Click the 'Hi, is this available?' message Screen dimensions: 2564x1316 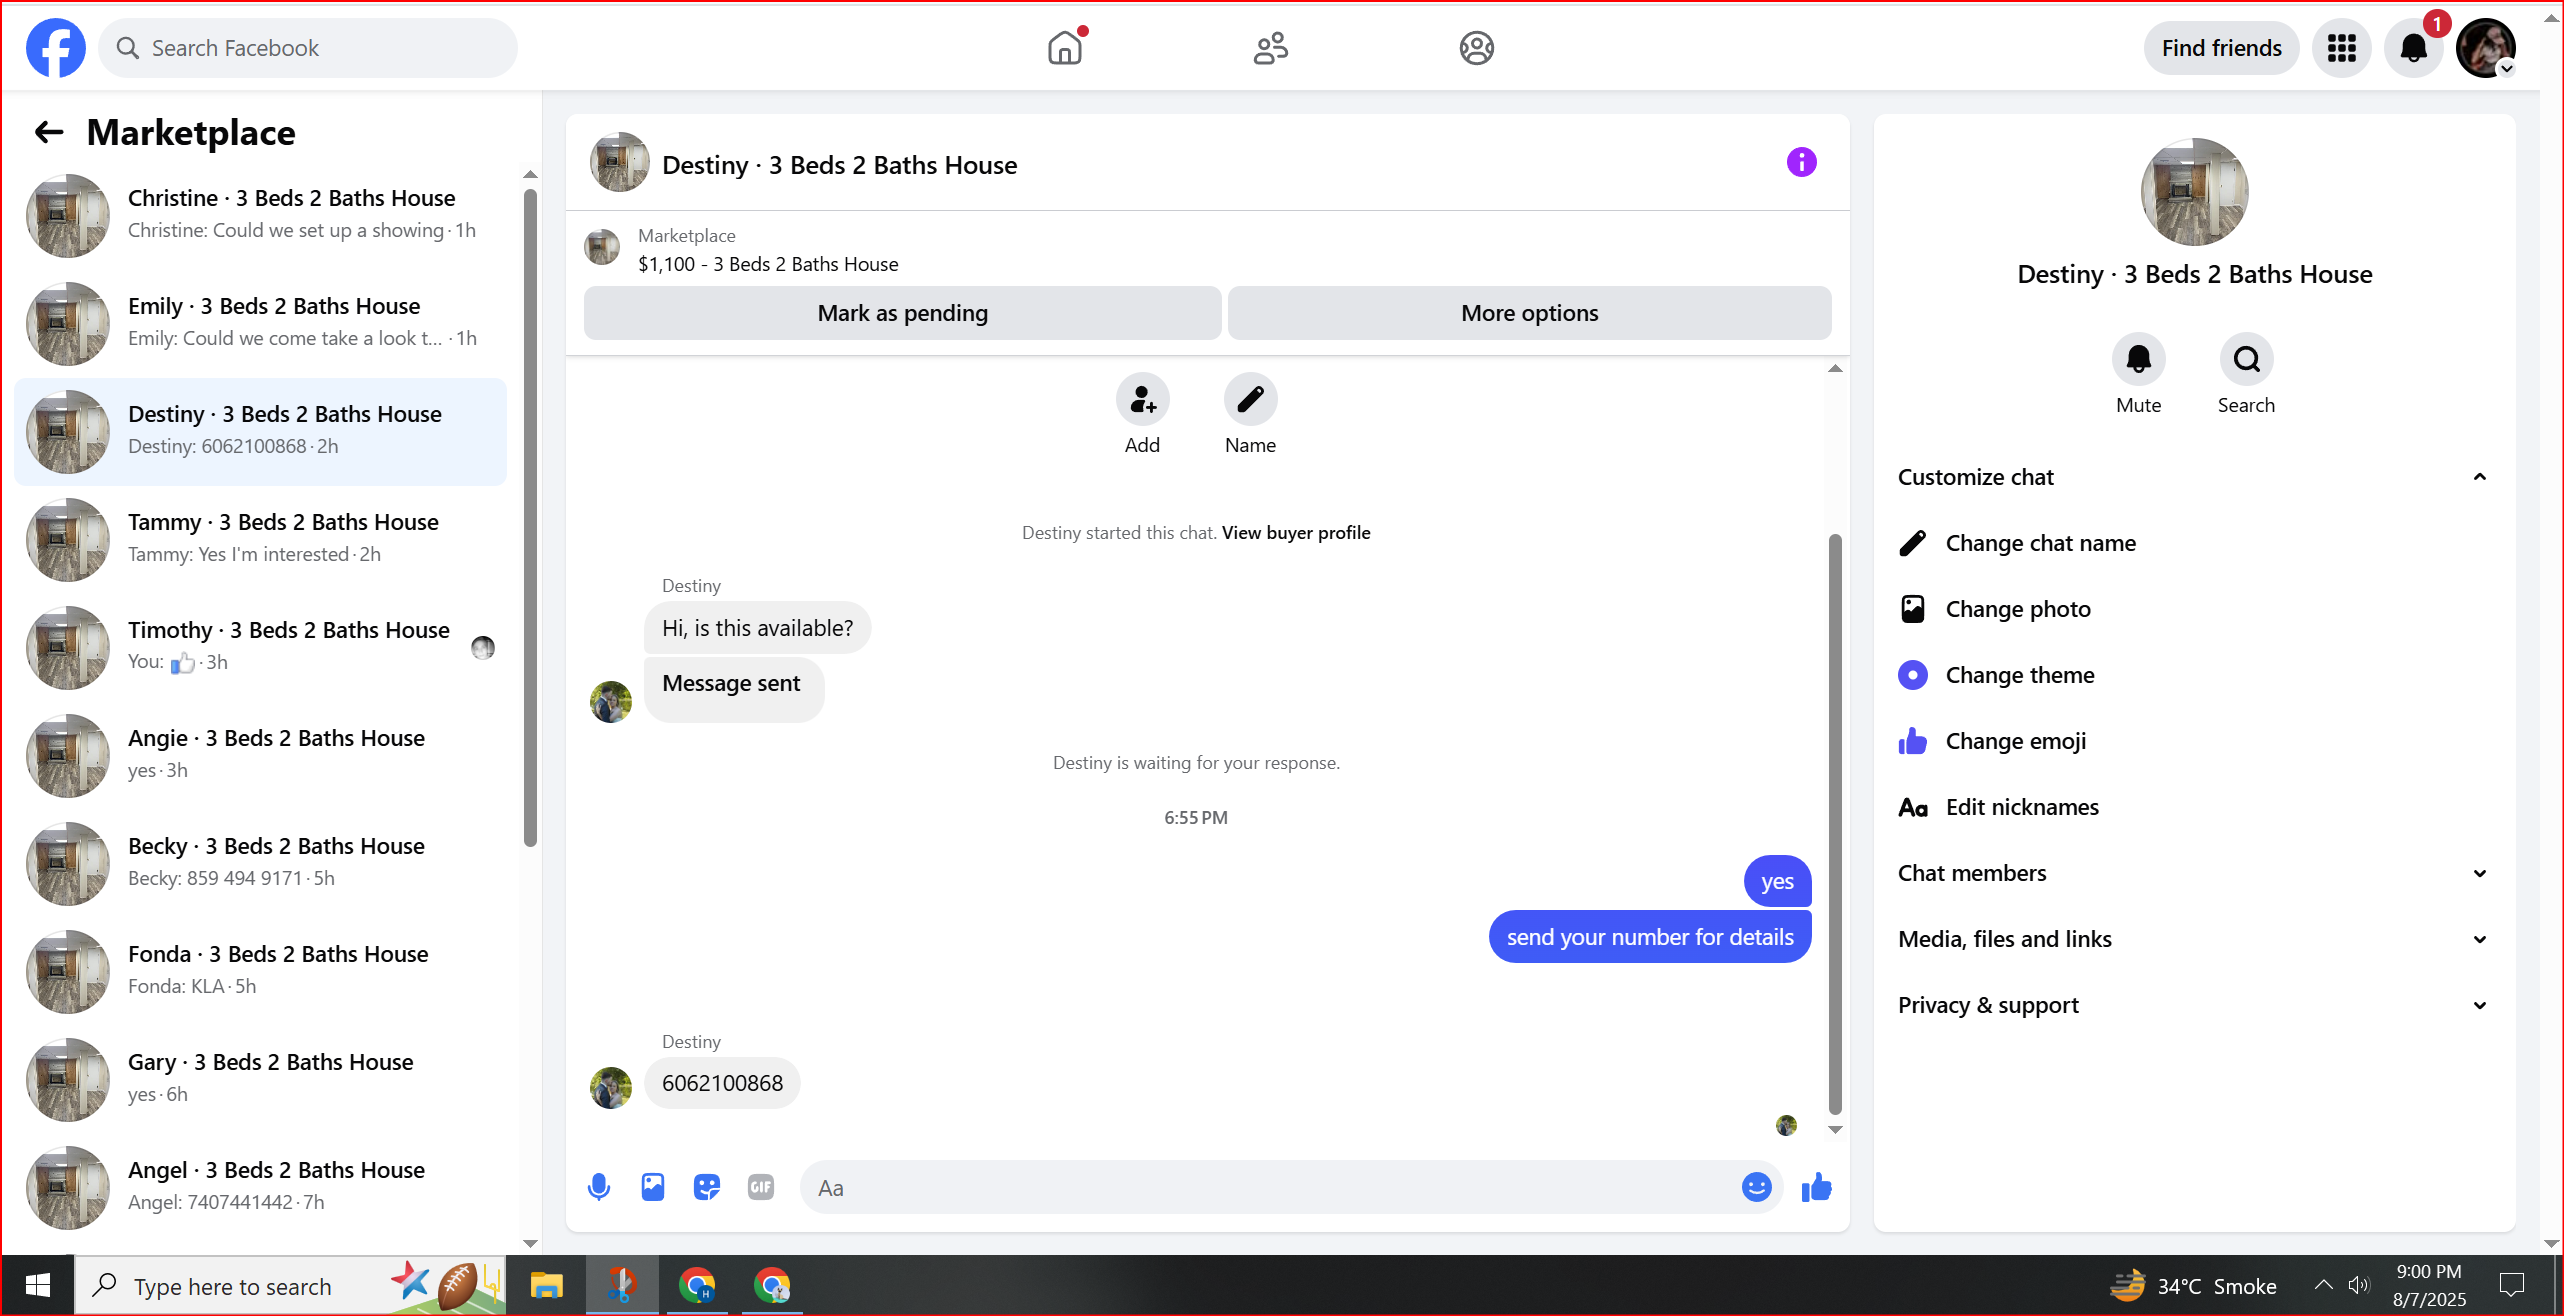click(x=757, y=628)
